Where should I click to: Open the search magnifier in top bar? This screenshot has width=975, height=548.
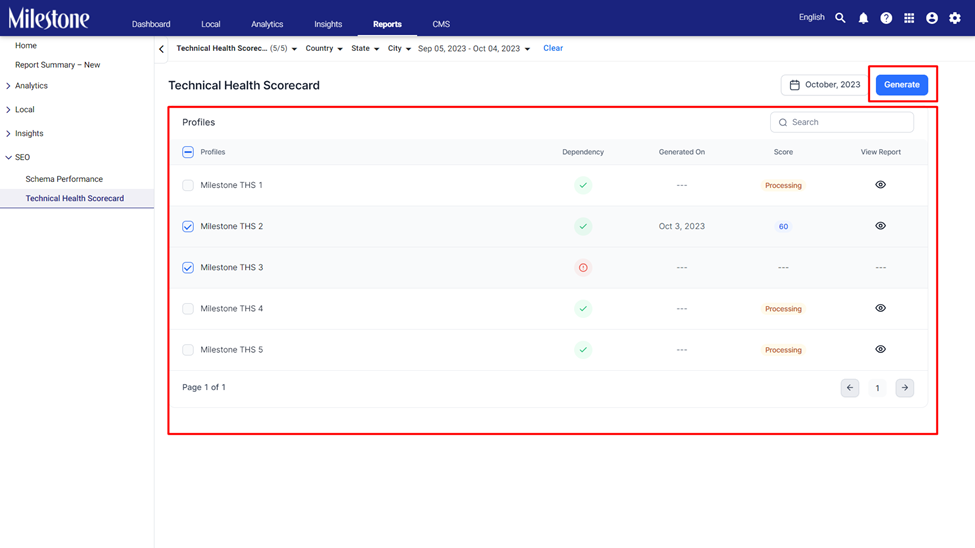pos(840,18)
